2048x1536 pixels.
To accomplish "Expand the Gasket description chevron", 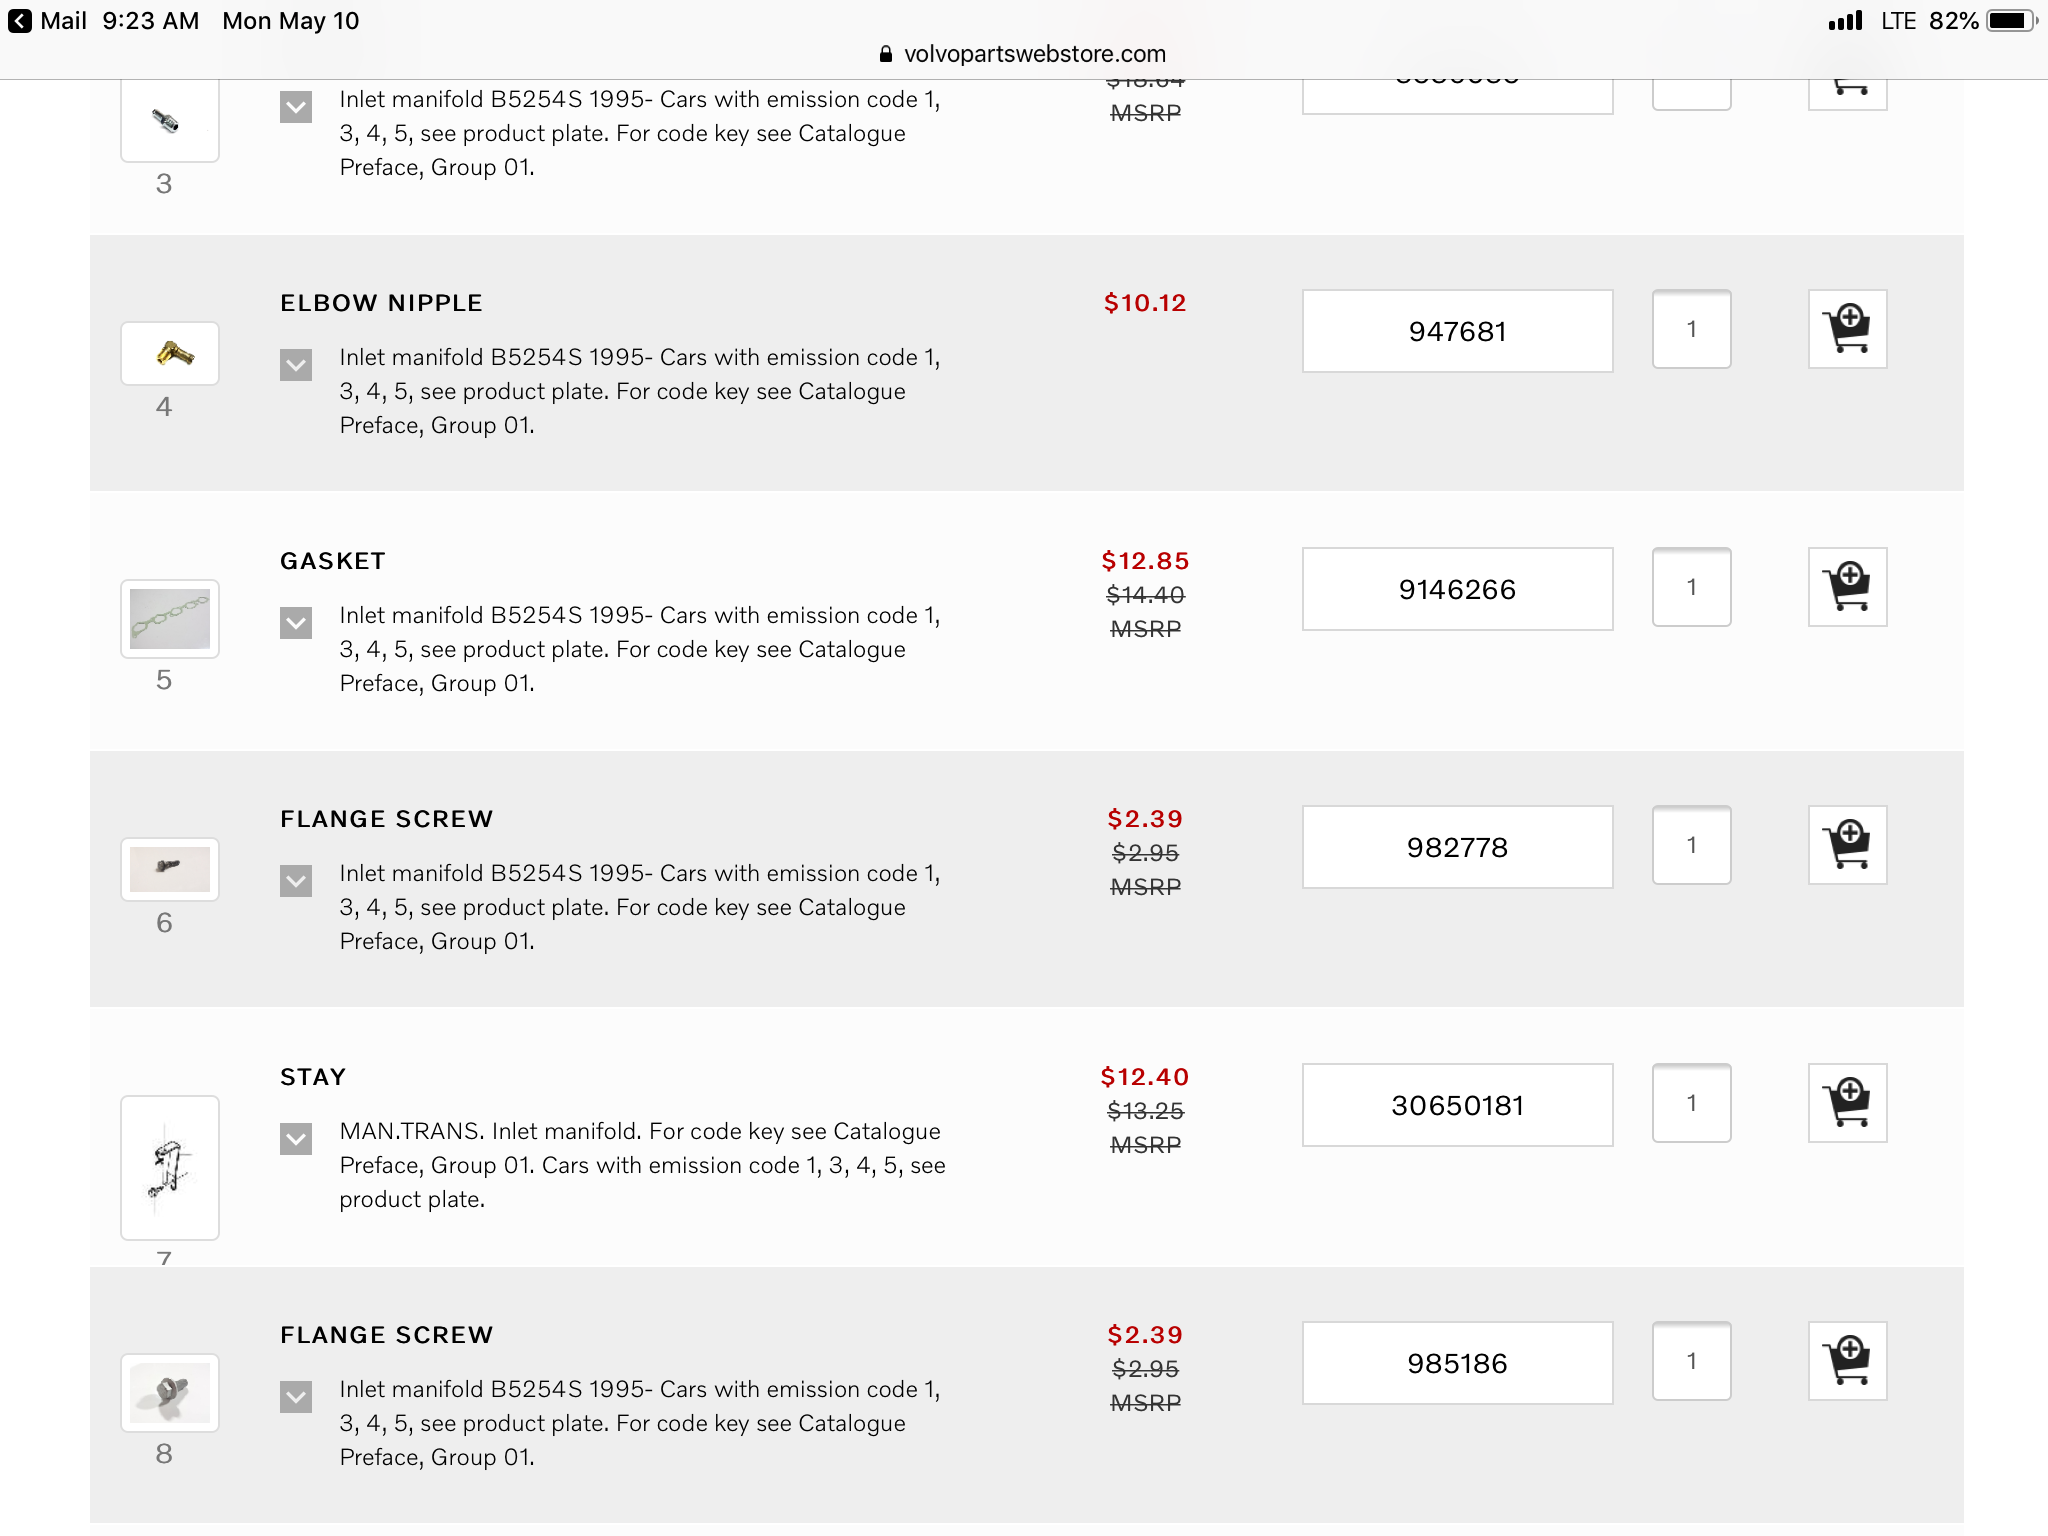I will [x=296, y=623].
